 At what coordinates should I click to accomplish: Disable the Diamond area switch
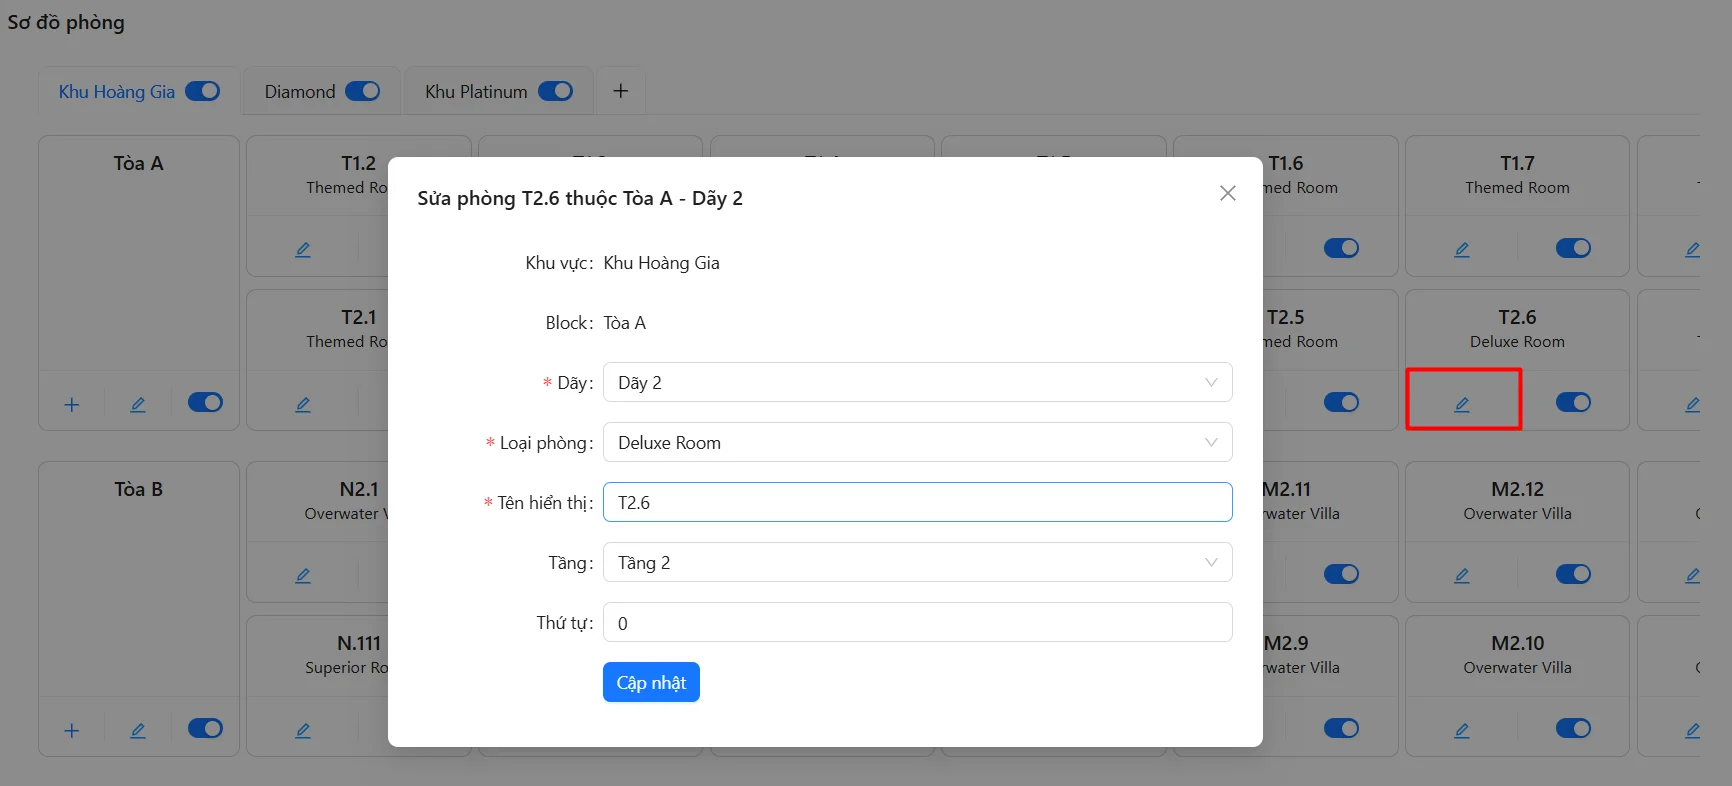pos(363,91)
